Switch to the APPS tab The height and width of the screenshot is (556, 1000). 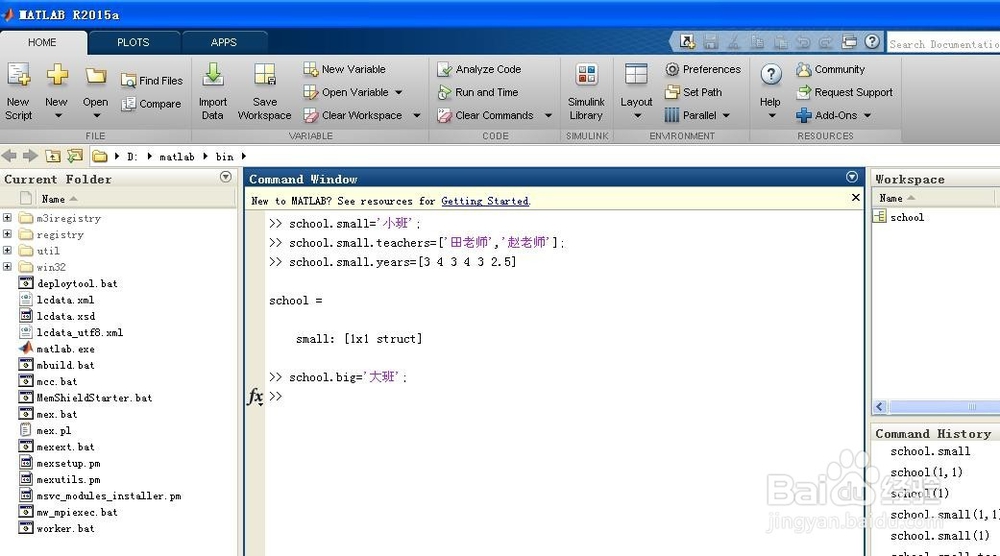[224, 42]
